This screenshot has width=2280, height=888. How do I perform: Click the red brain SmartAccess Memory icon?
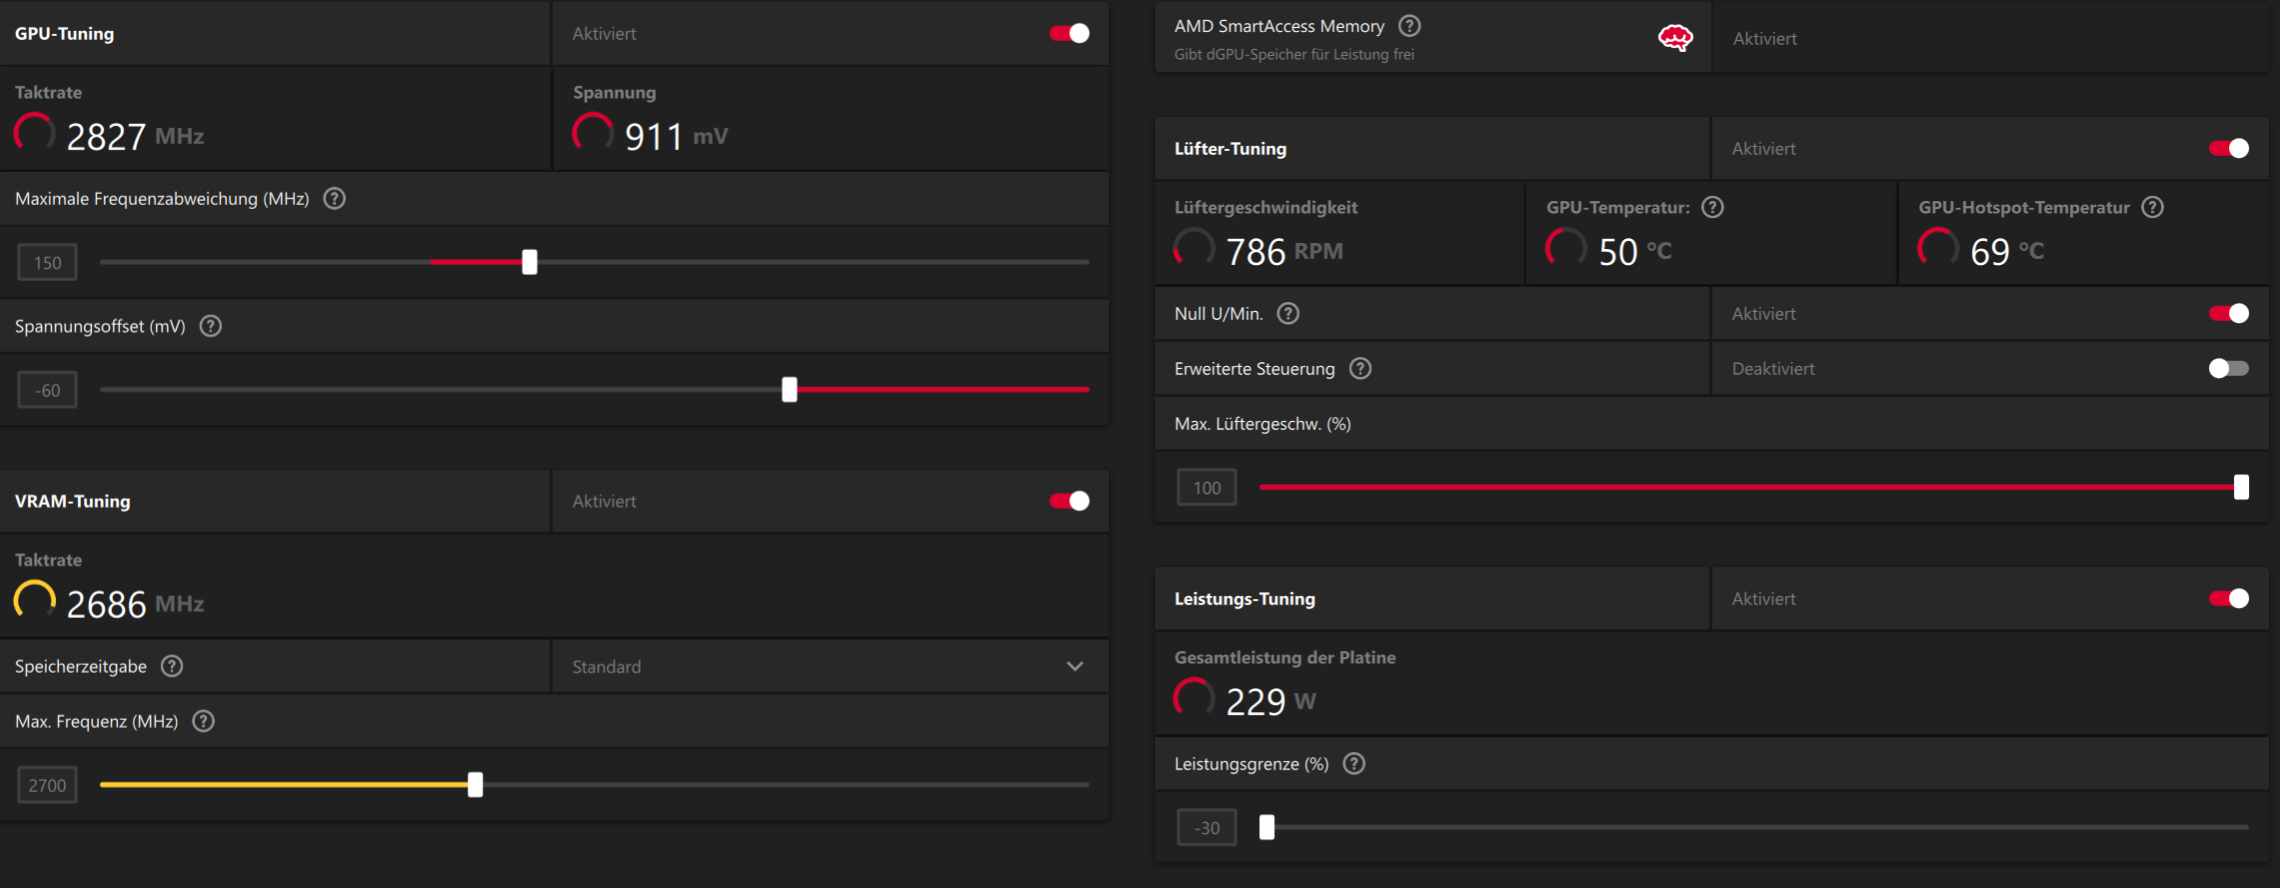pyautogui.click(x=1675, y=38)
